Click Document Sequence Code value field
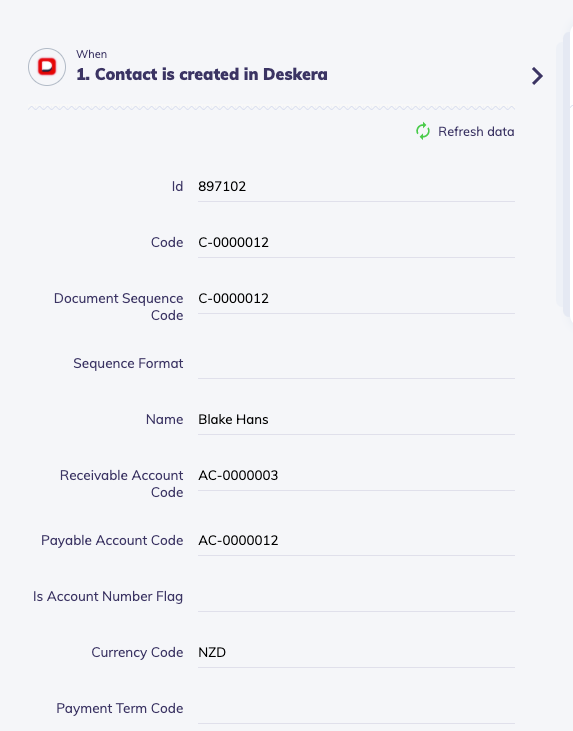573x731 pixels. tap(356, 298)
